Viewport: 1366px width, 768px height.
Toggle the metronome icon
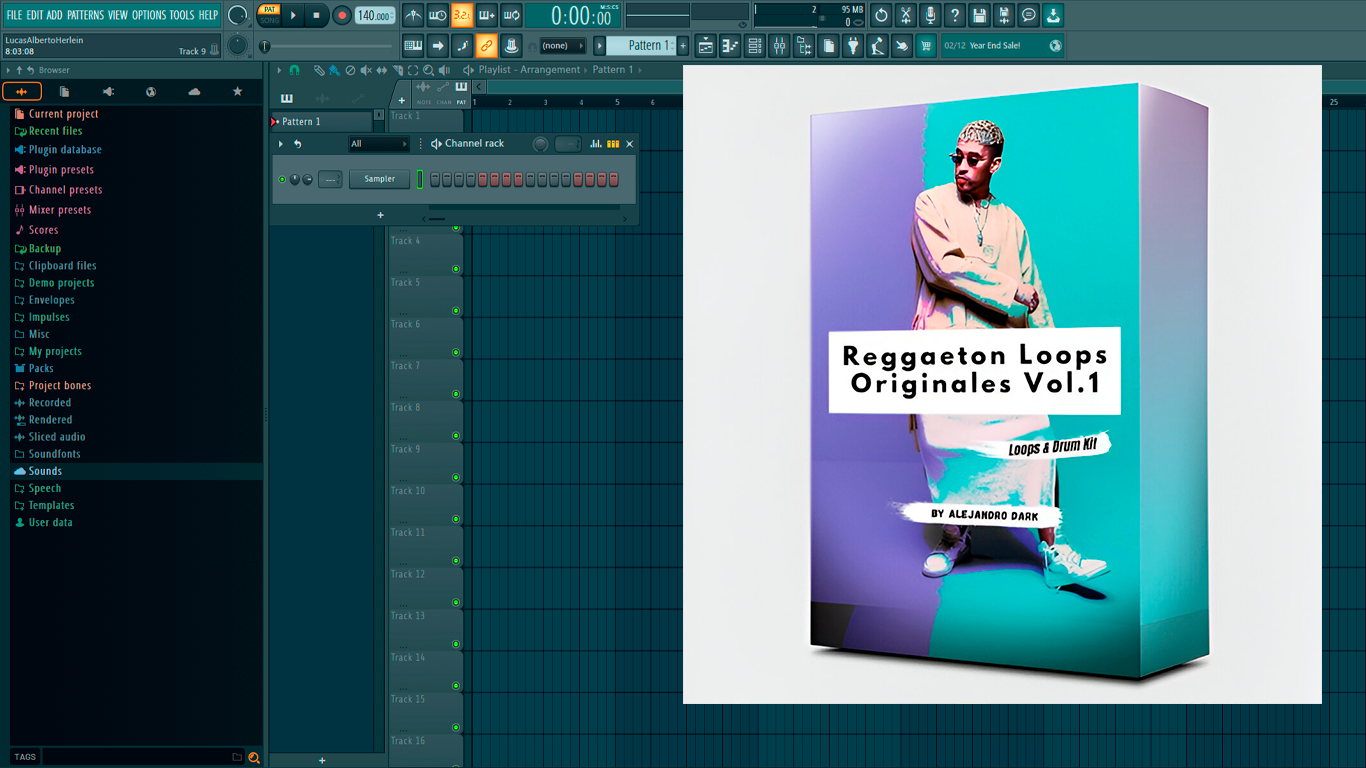point(413,15)
